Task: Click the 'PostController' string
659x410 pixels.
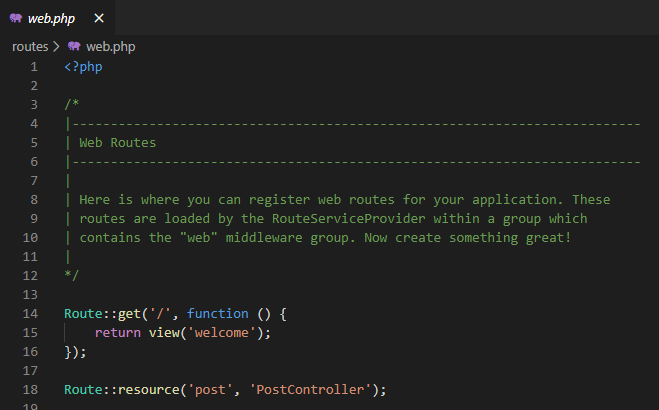Action: tap(312, 390)
